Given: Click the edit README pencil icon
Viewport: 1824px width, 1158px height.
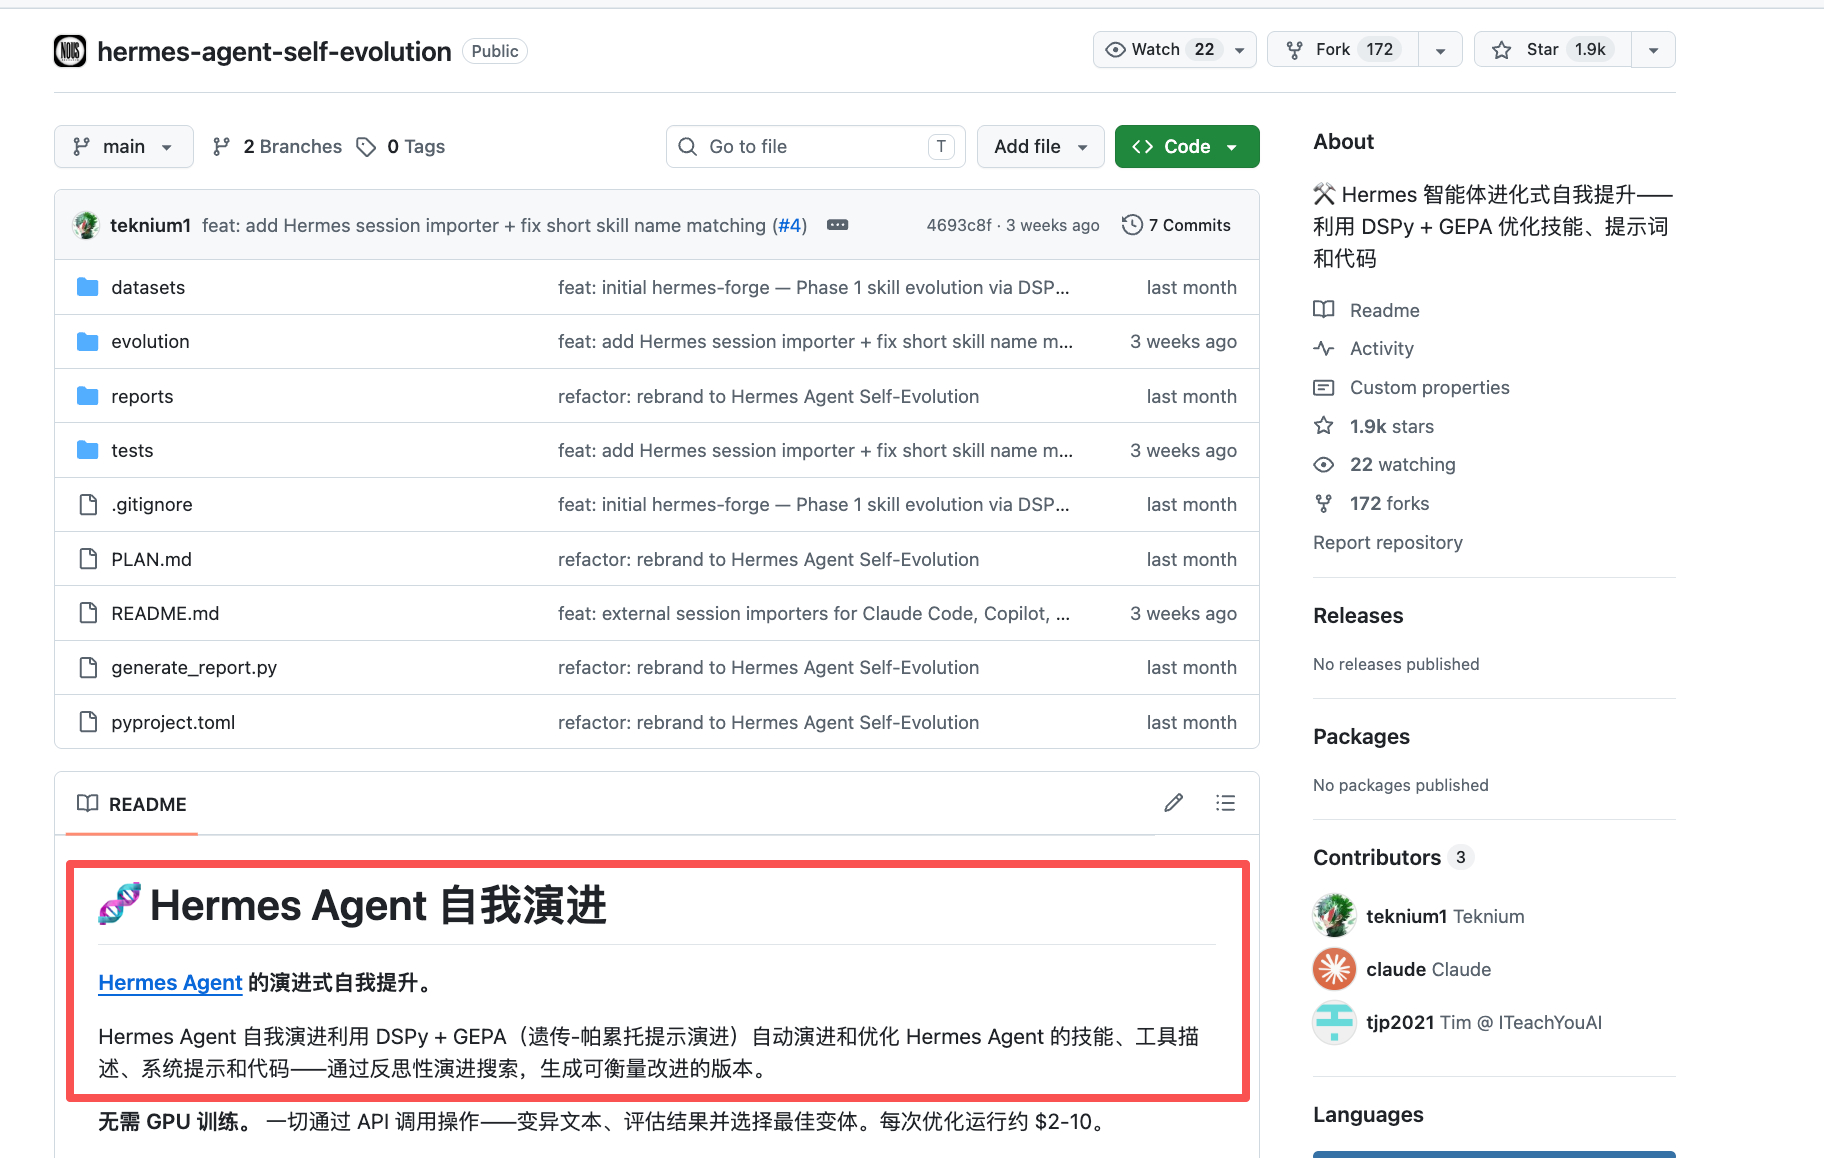Looking at the screenshot, I should 1173,803.
